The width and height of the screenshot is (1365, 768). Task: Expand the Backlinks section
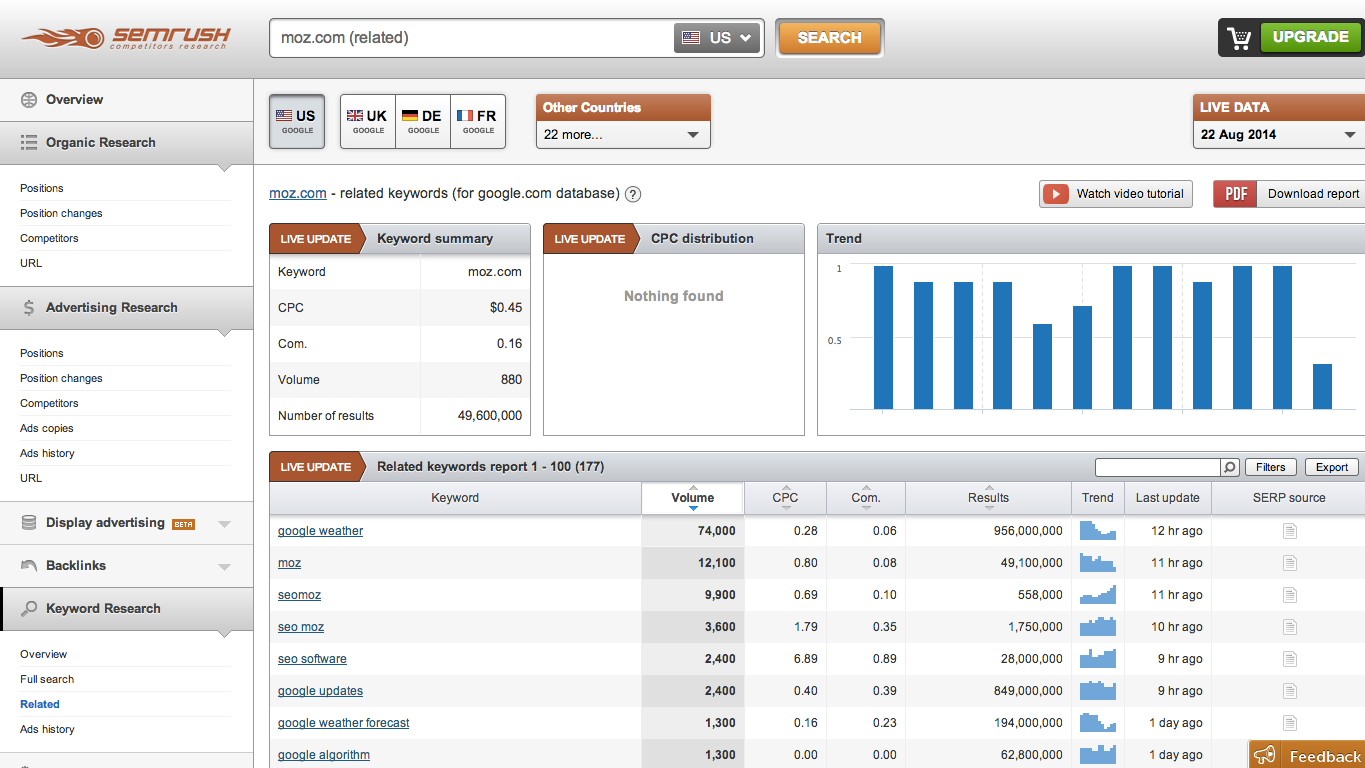[x=224, y=567]
